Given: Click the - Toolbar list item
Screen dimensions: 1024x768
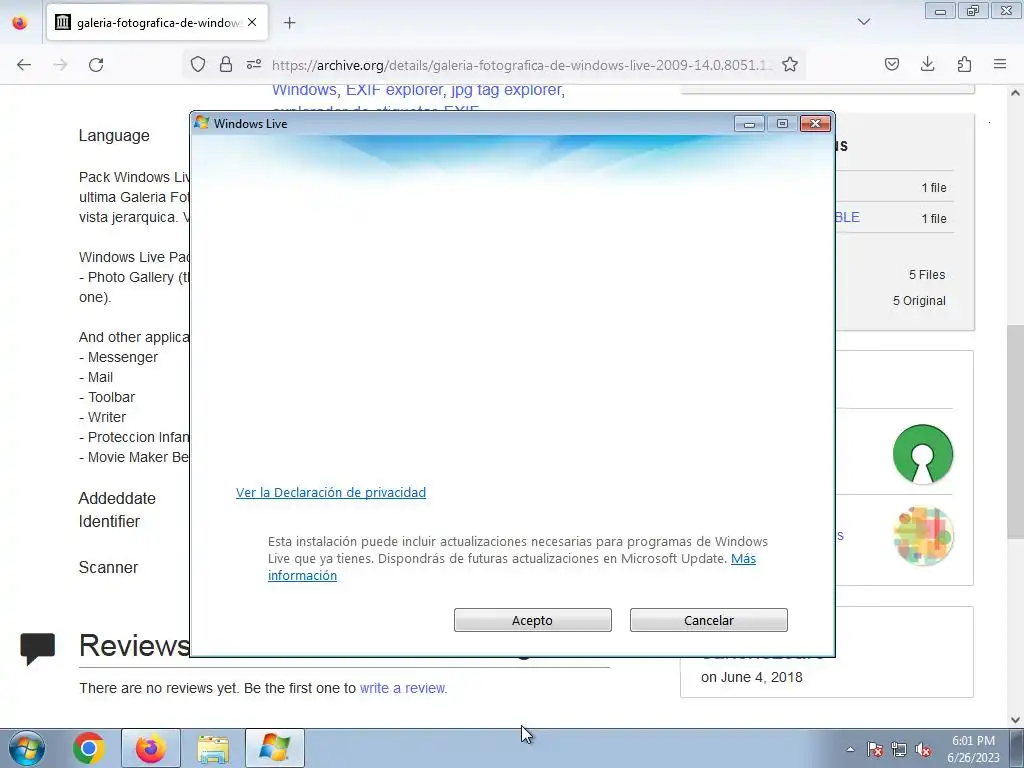Looking at the screenshot, I should point(107,397).
